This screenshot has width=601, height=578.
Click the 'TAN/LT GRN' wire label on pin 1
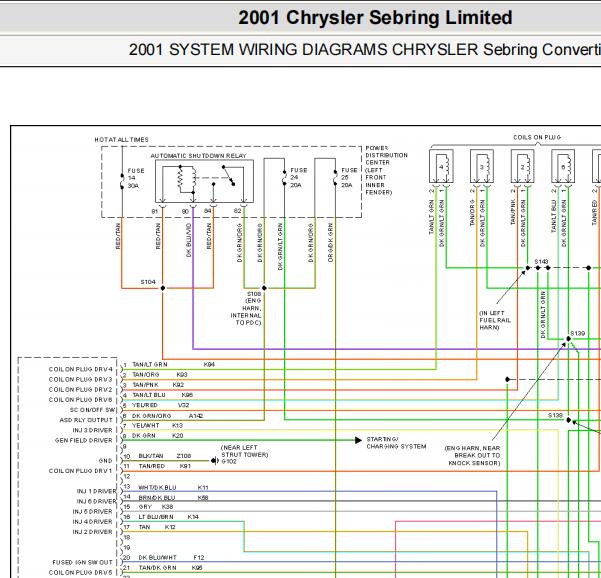[150, 364]
